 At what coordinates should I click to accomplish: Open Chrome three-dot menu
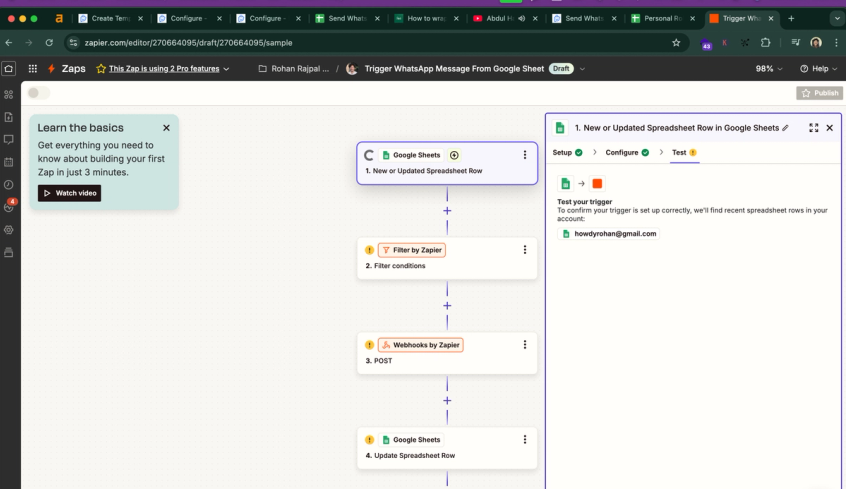point(836,43)
